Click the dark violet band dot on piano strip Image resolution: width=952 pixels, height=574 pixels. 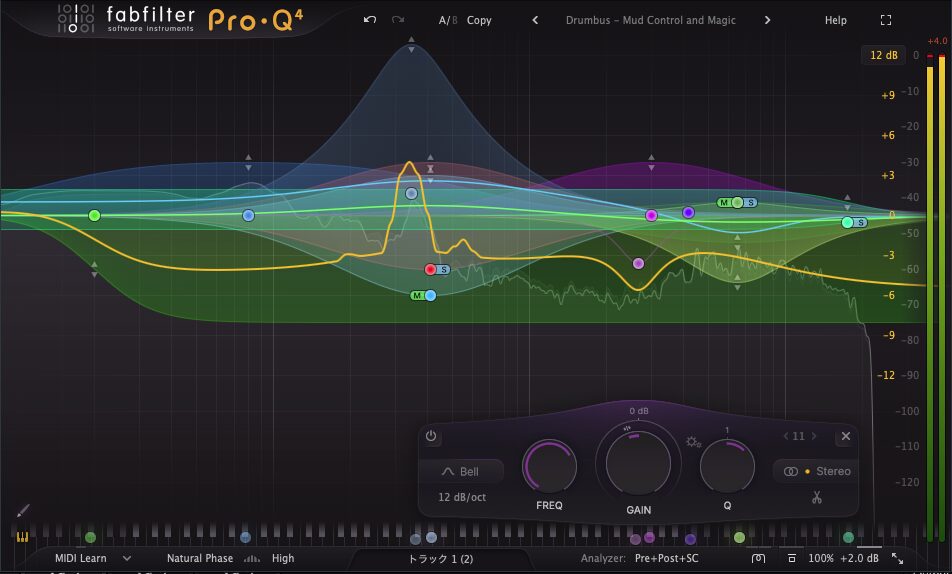click(x=690, y=539)
